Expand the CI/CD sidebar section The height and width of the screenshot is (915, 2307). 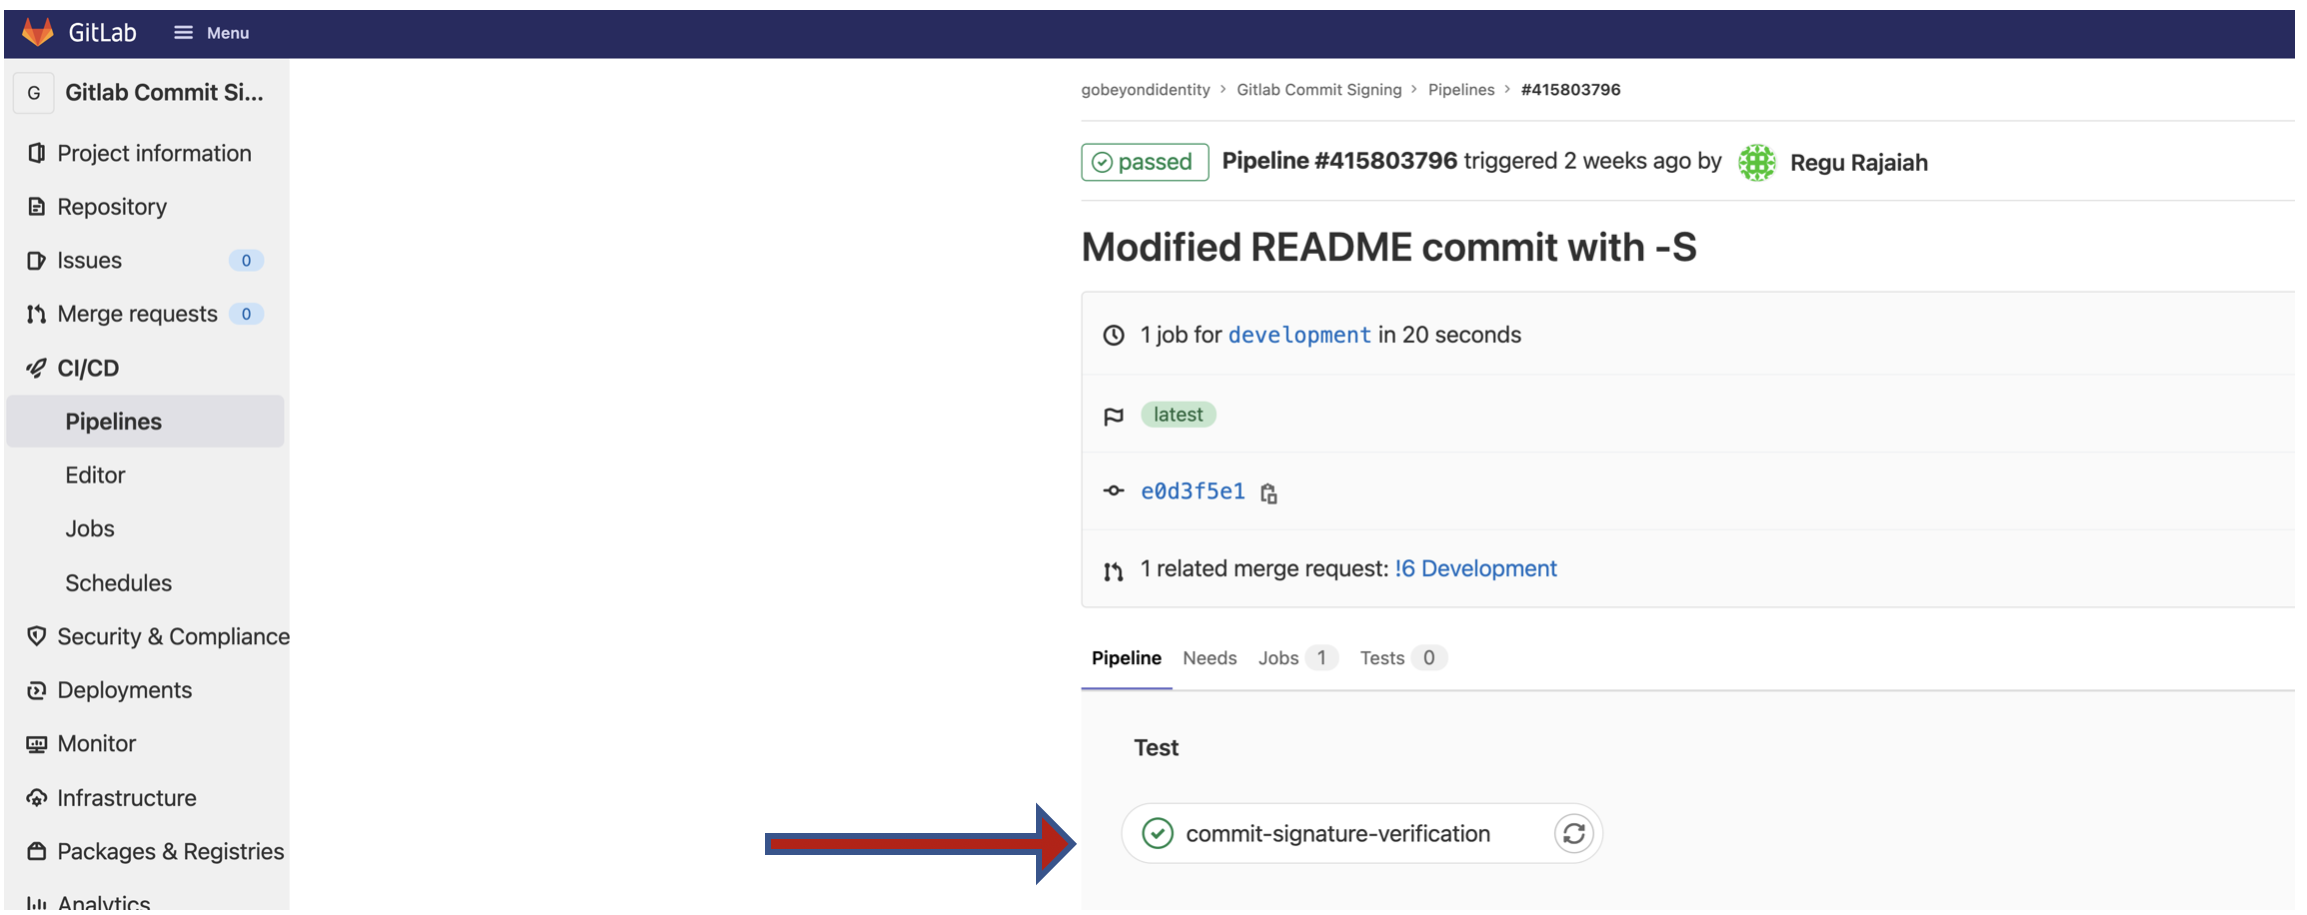[x=88, y=368]
